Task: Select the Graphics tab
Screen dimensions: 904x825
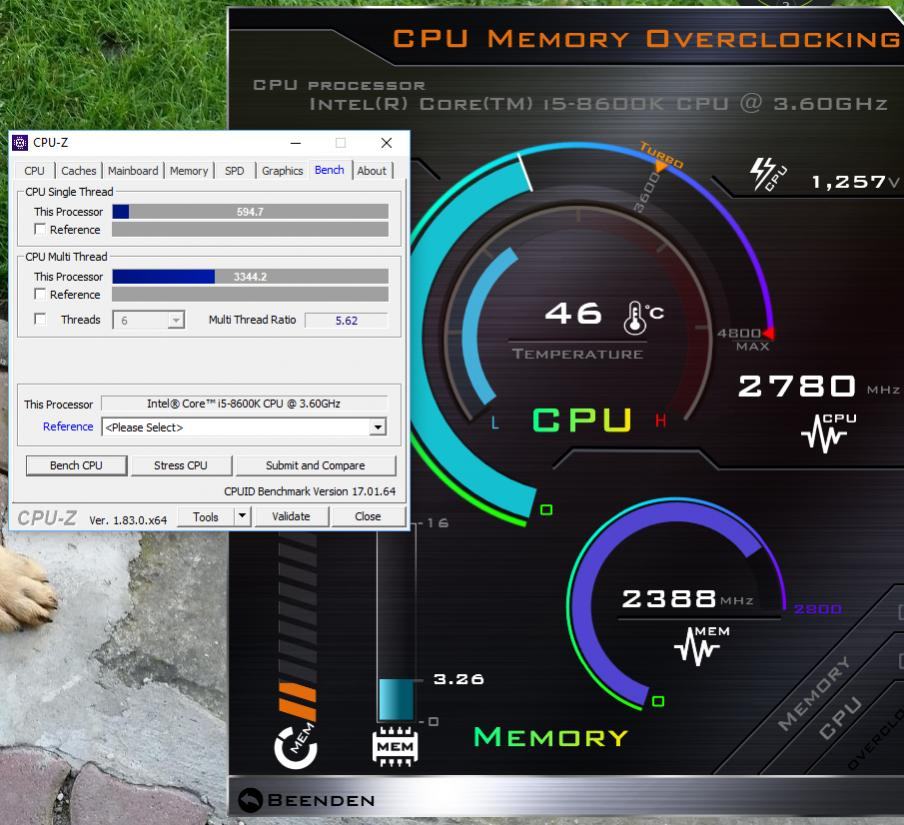Action: 282,171
